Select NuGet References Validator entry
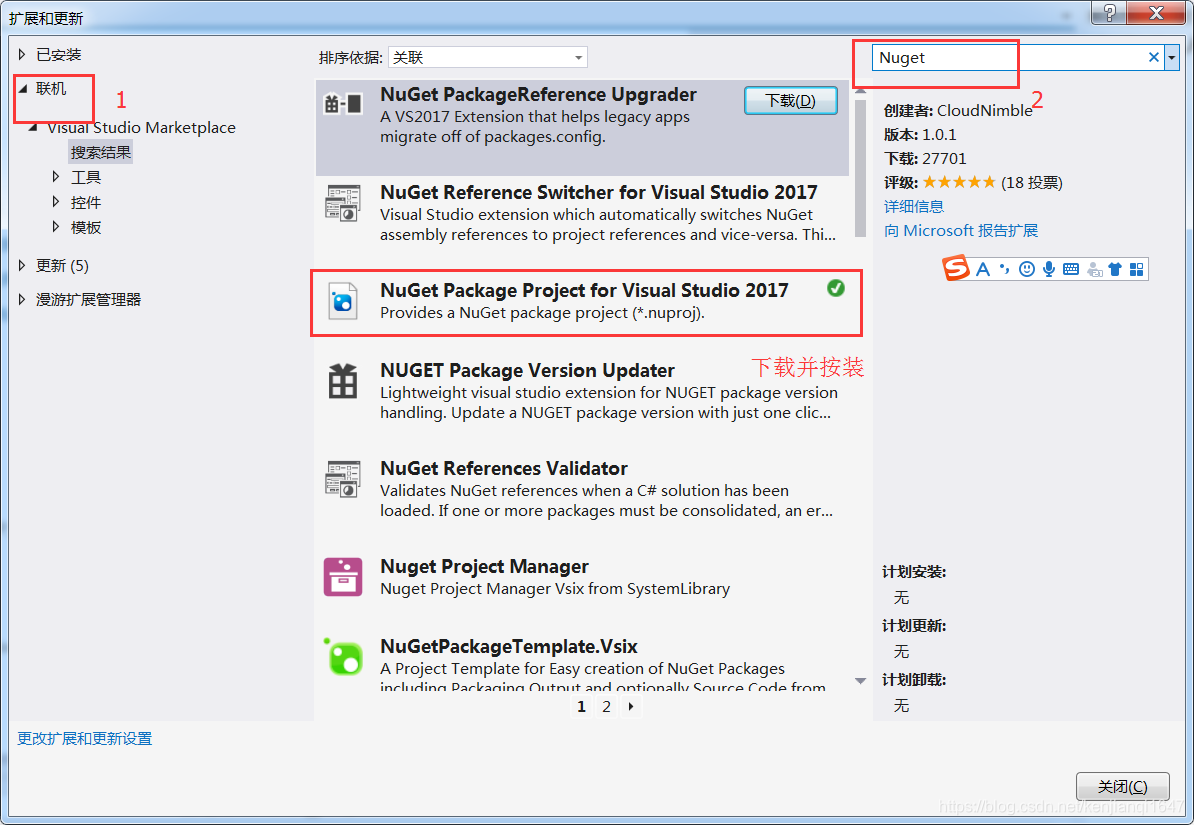Viewport: 1194px width, 825px height. [x=584, y=489]
